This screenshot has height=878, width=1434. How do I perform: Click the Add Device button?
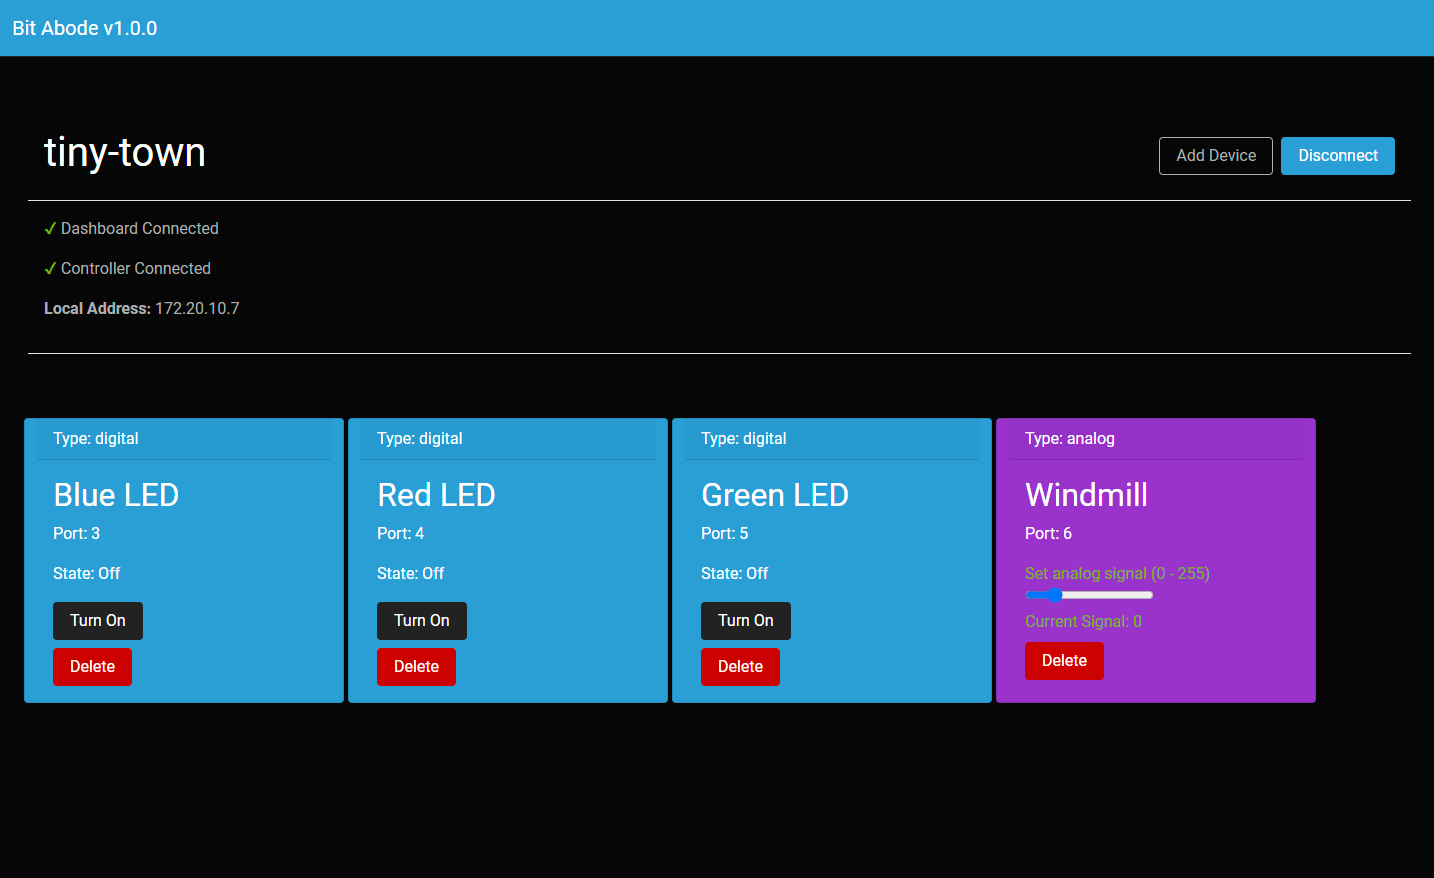[x=1216, y=155]
